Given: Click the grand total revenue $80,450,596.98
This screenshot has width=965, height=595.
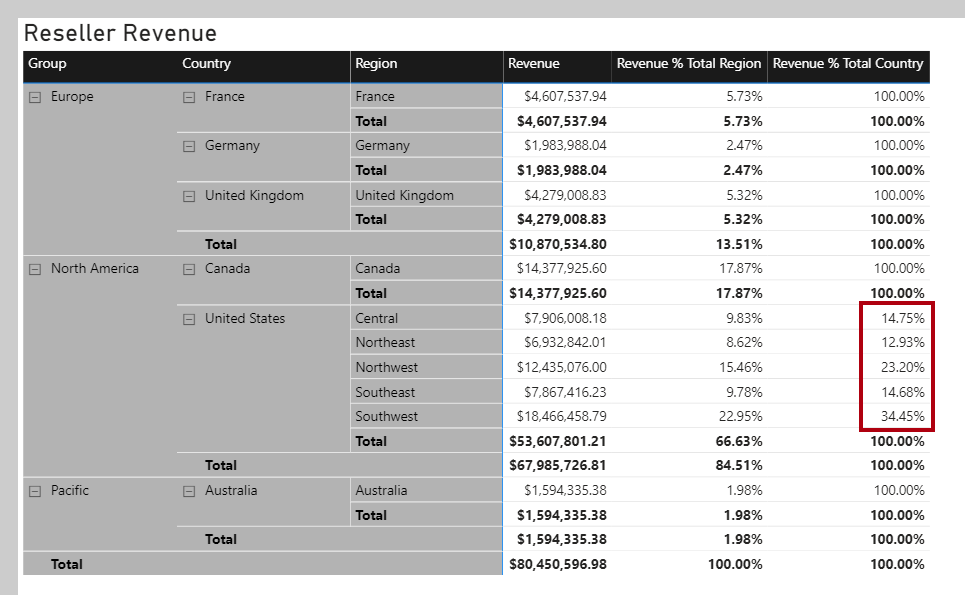Looking at the screenshot, I should pyautogui.click(x=562, y=564).
